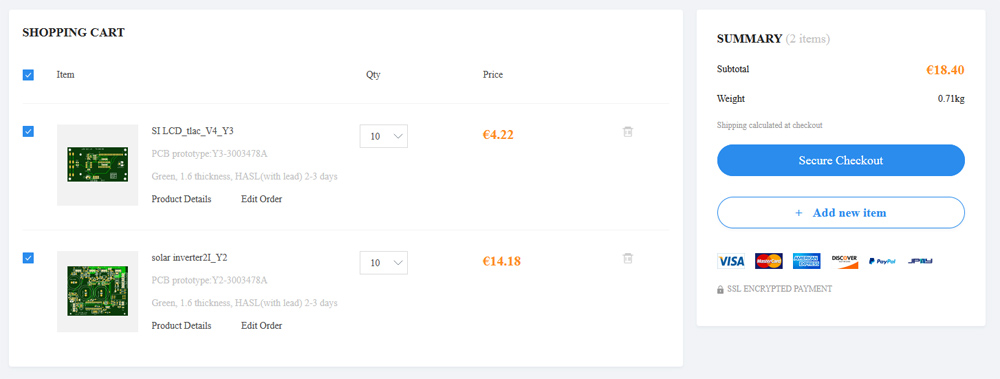Open Edit Order for solar inverter2I_Y2

click(x=261, y=325)
